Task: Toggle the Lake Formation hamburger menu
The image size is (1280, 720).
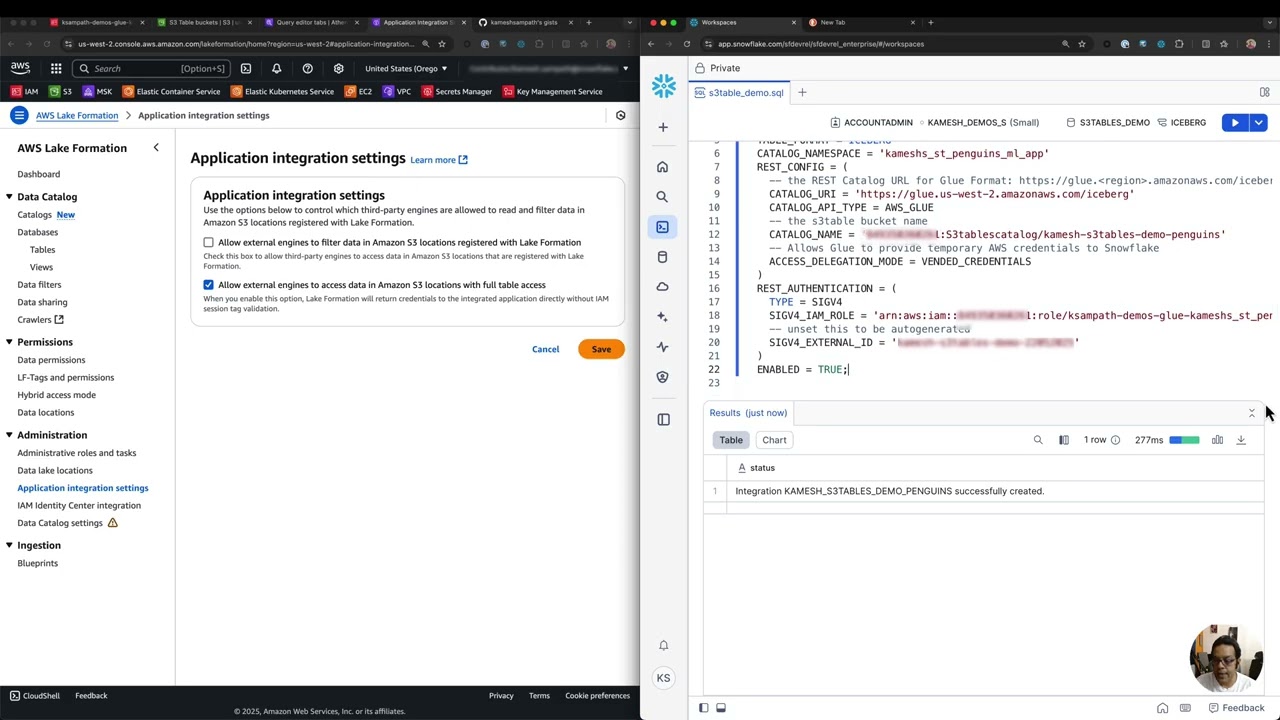Action: click(19, 115)
